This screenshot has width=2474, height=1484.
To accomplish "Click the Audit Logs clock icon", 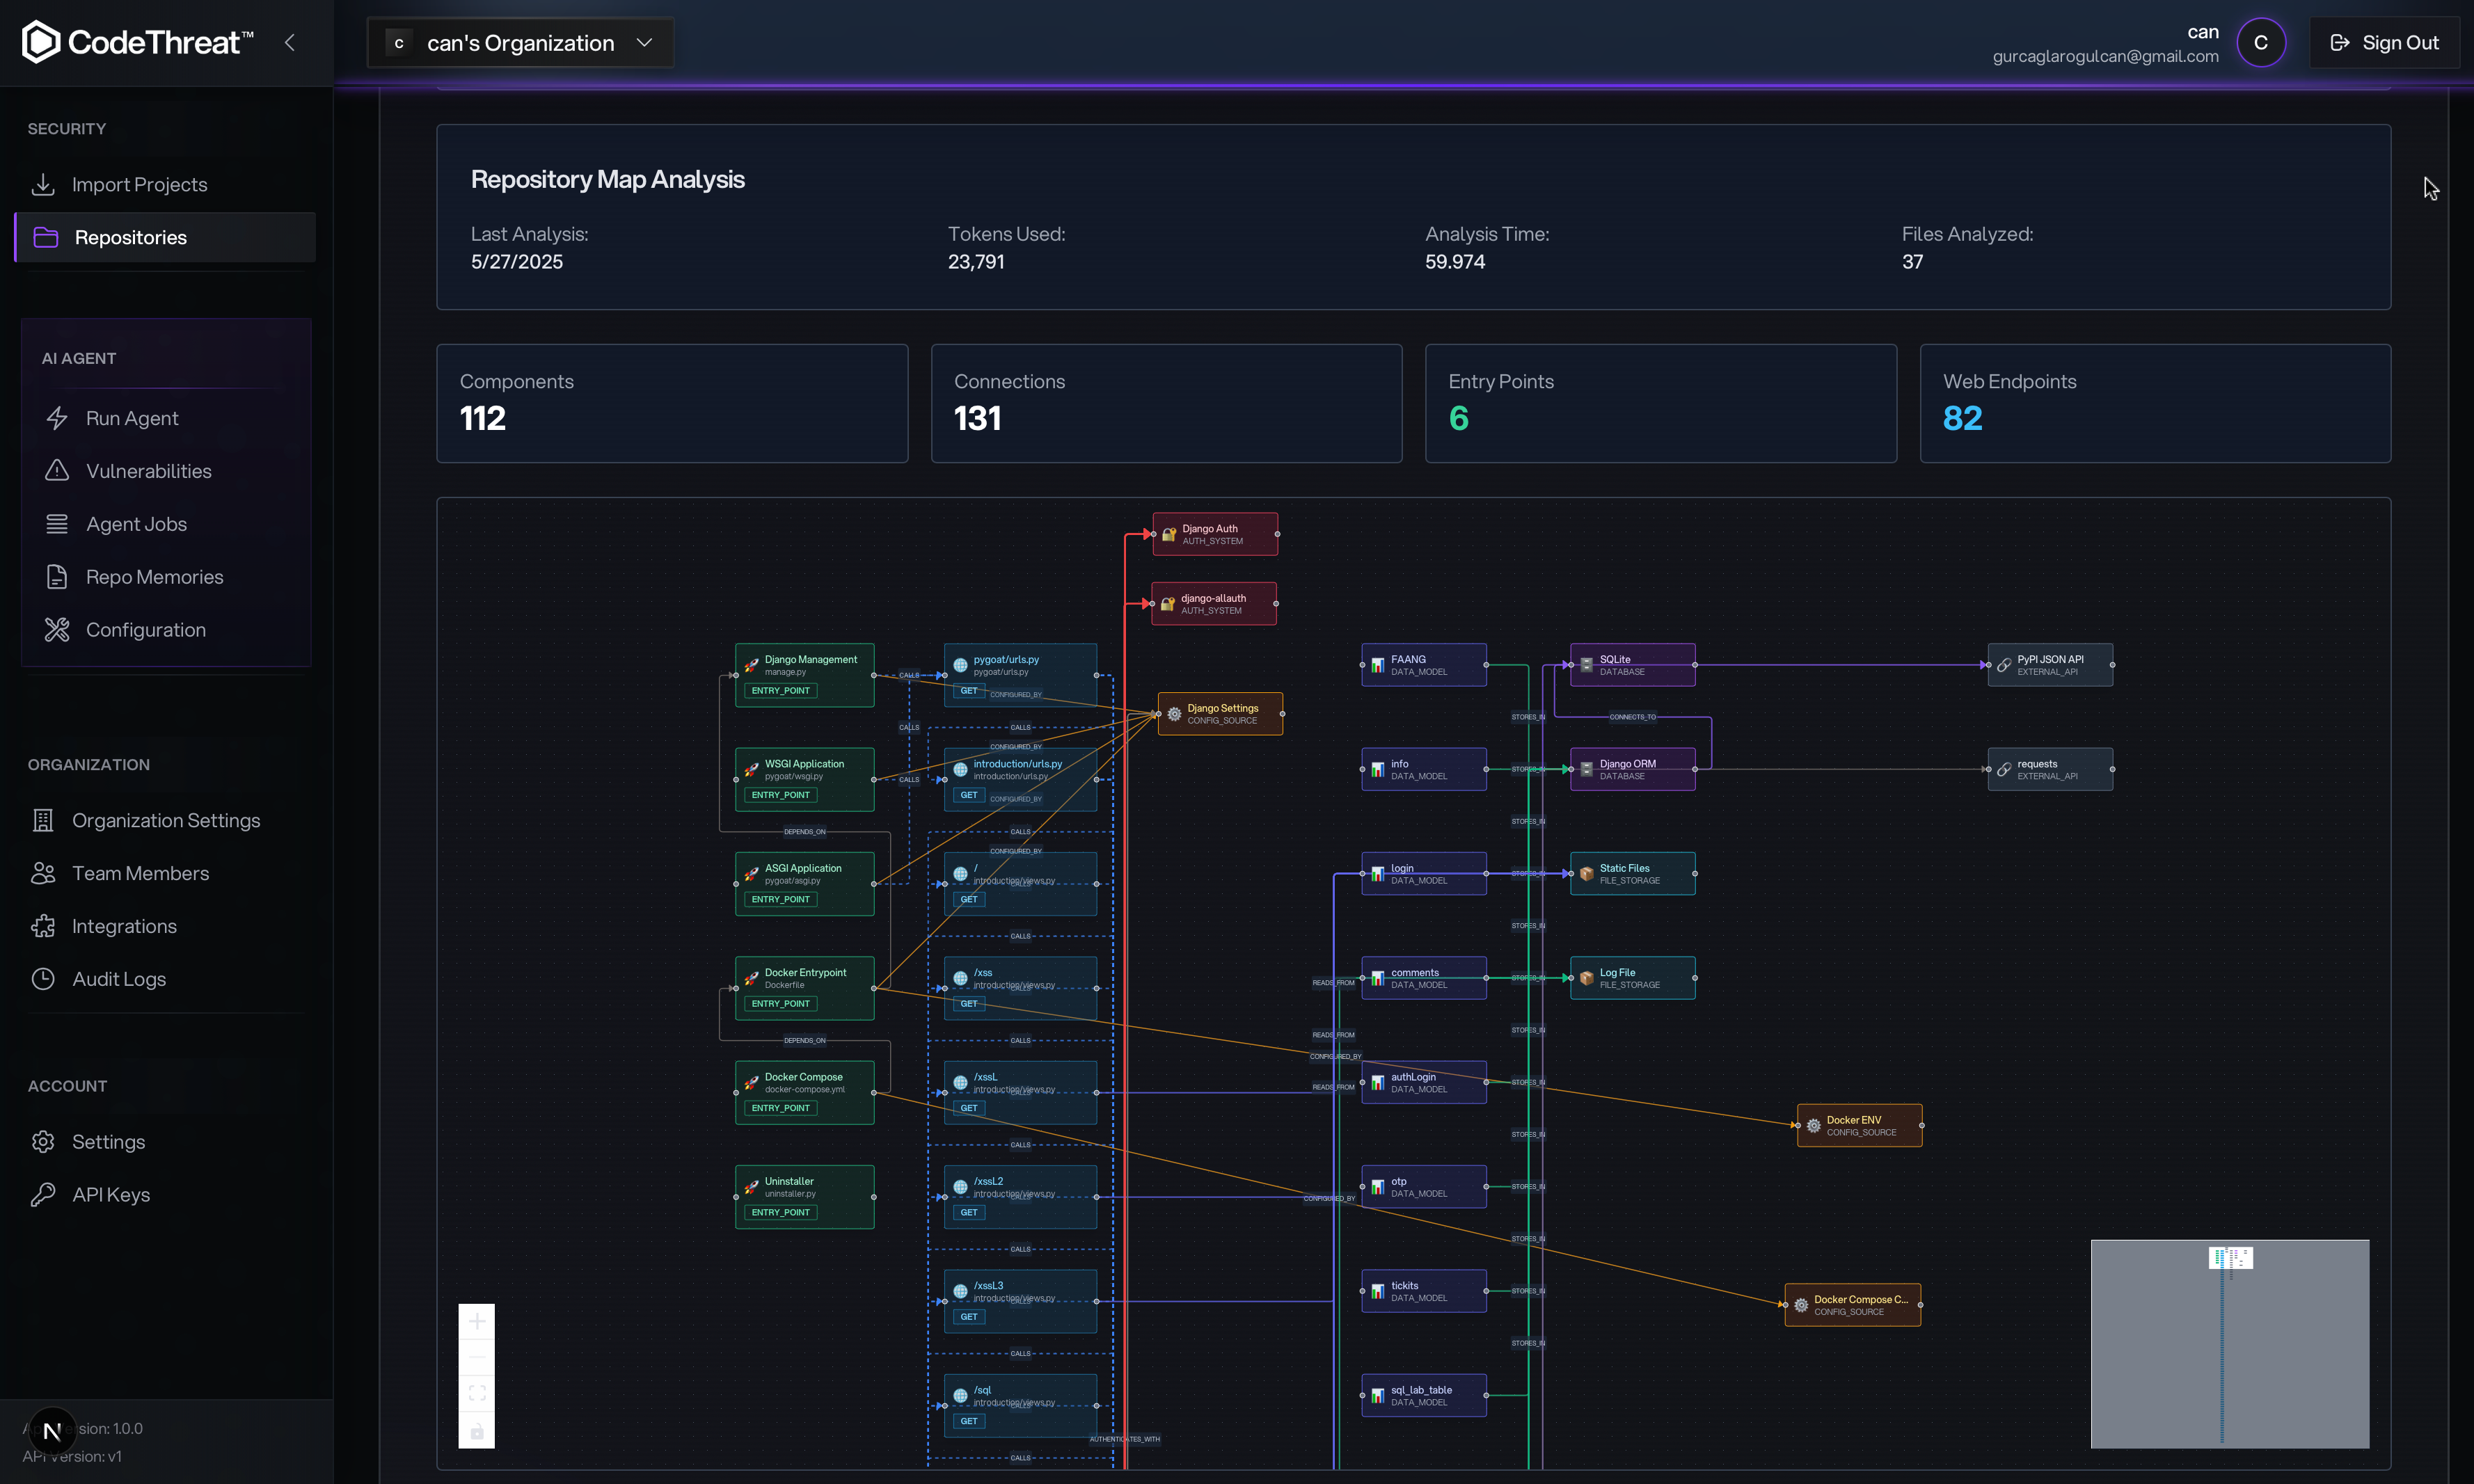I will coord(43,979).
